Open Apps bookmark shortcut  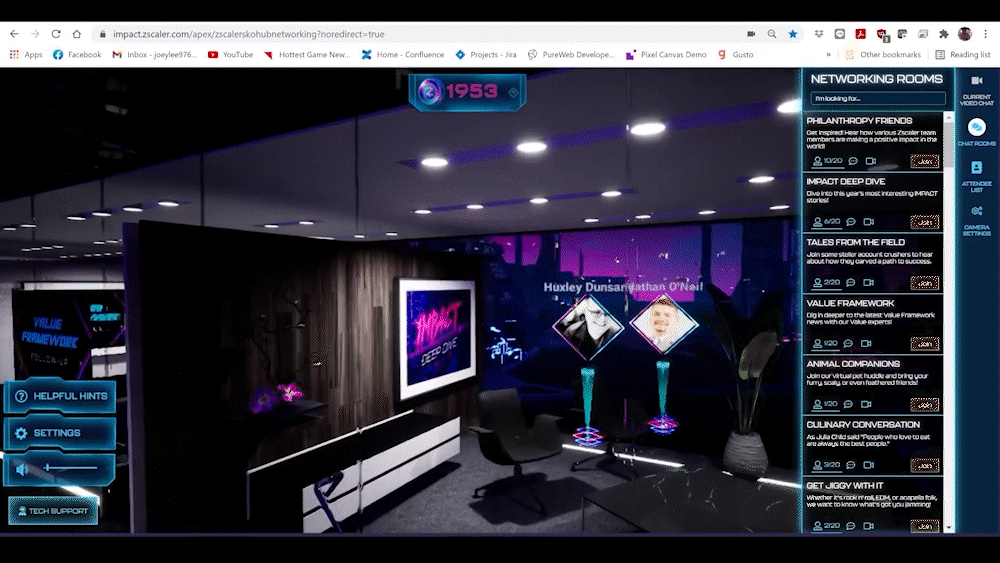26,55
